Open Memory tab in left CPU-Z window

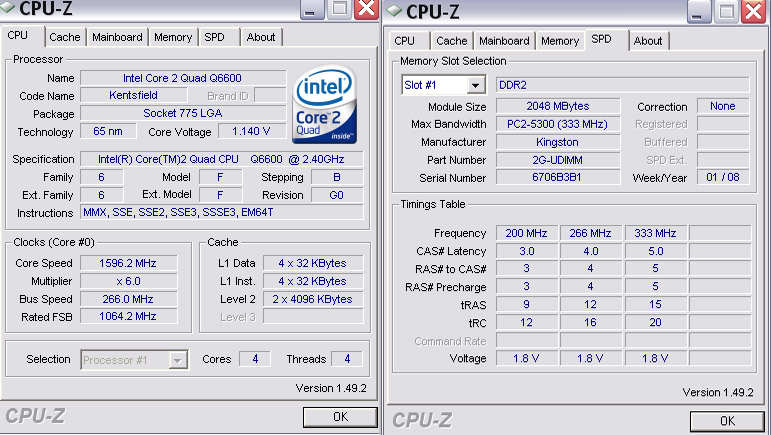pyautogui.click(x=173, y=37)
